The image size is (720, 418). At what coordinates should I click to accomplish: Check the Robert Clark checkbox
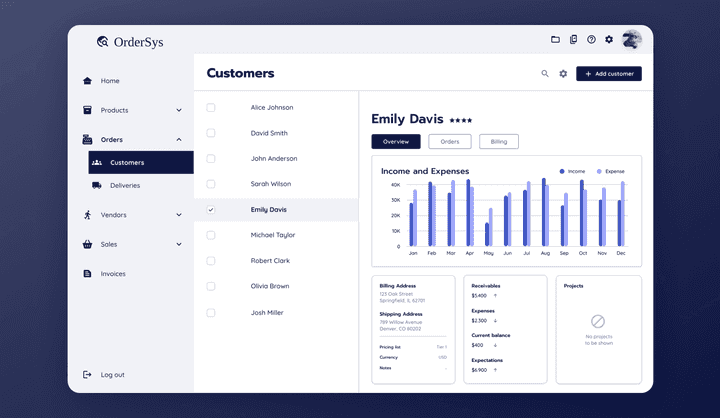tap(211, 260)
